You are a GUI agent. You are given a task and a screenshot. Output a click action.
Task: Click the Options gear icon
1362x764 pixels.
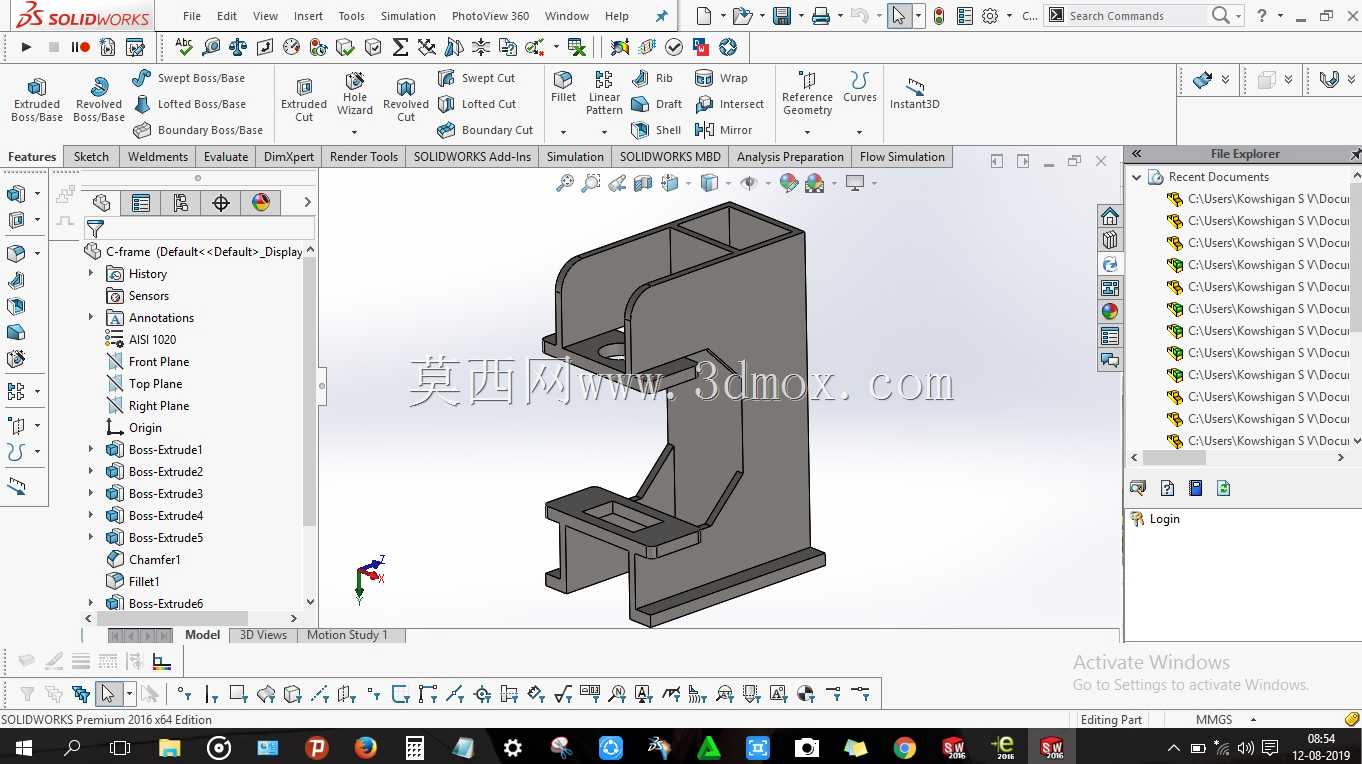pyautogui.click(x=990, y=16)
